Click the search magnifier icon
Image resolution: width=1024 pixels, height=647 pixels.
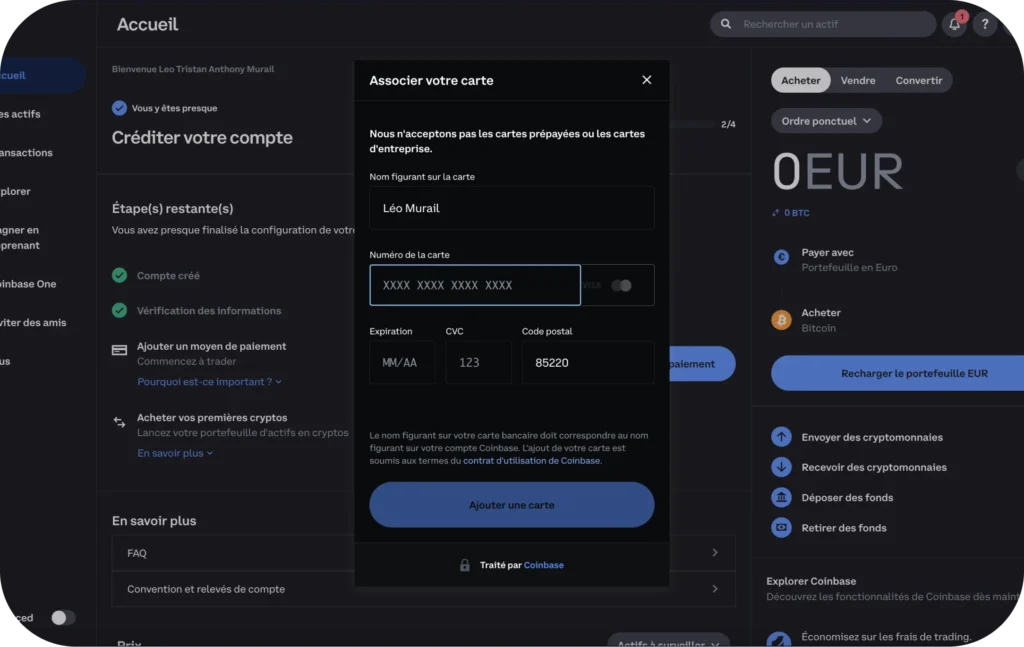tap(726, 24)
